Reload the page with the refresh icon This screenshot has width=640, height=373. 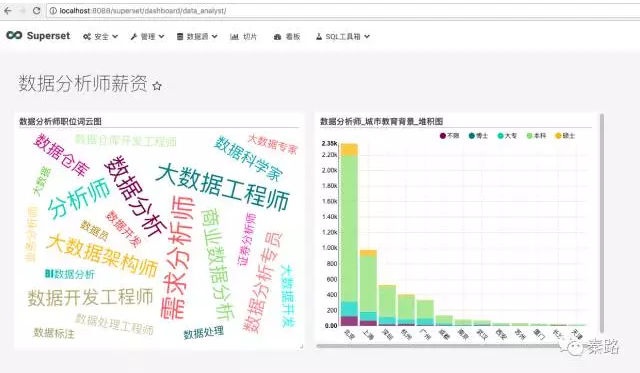[36, 11]
